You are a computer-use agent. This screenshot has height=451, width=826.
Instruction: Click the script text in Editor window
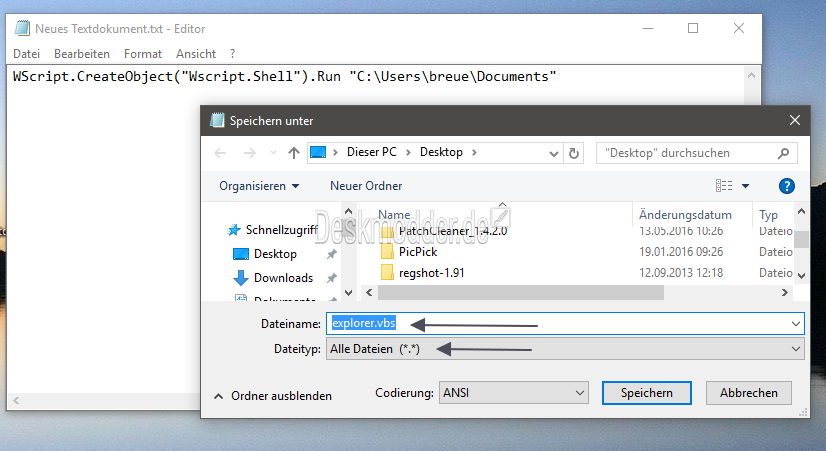[284, 77]
